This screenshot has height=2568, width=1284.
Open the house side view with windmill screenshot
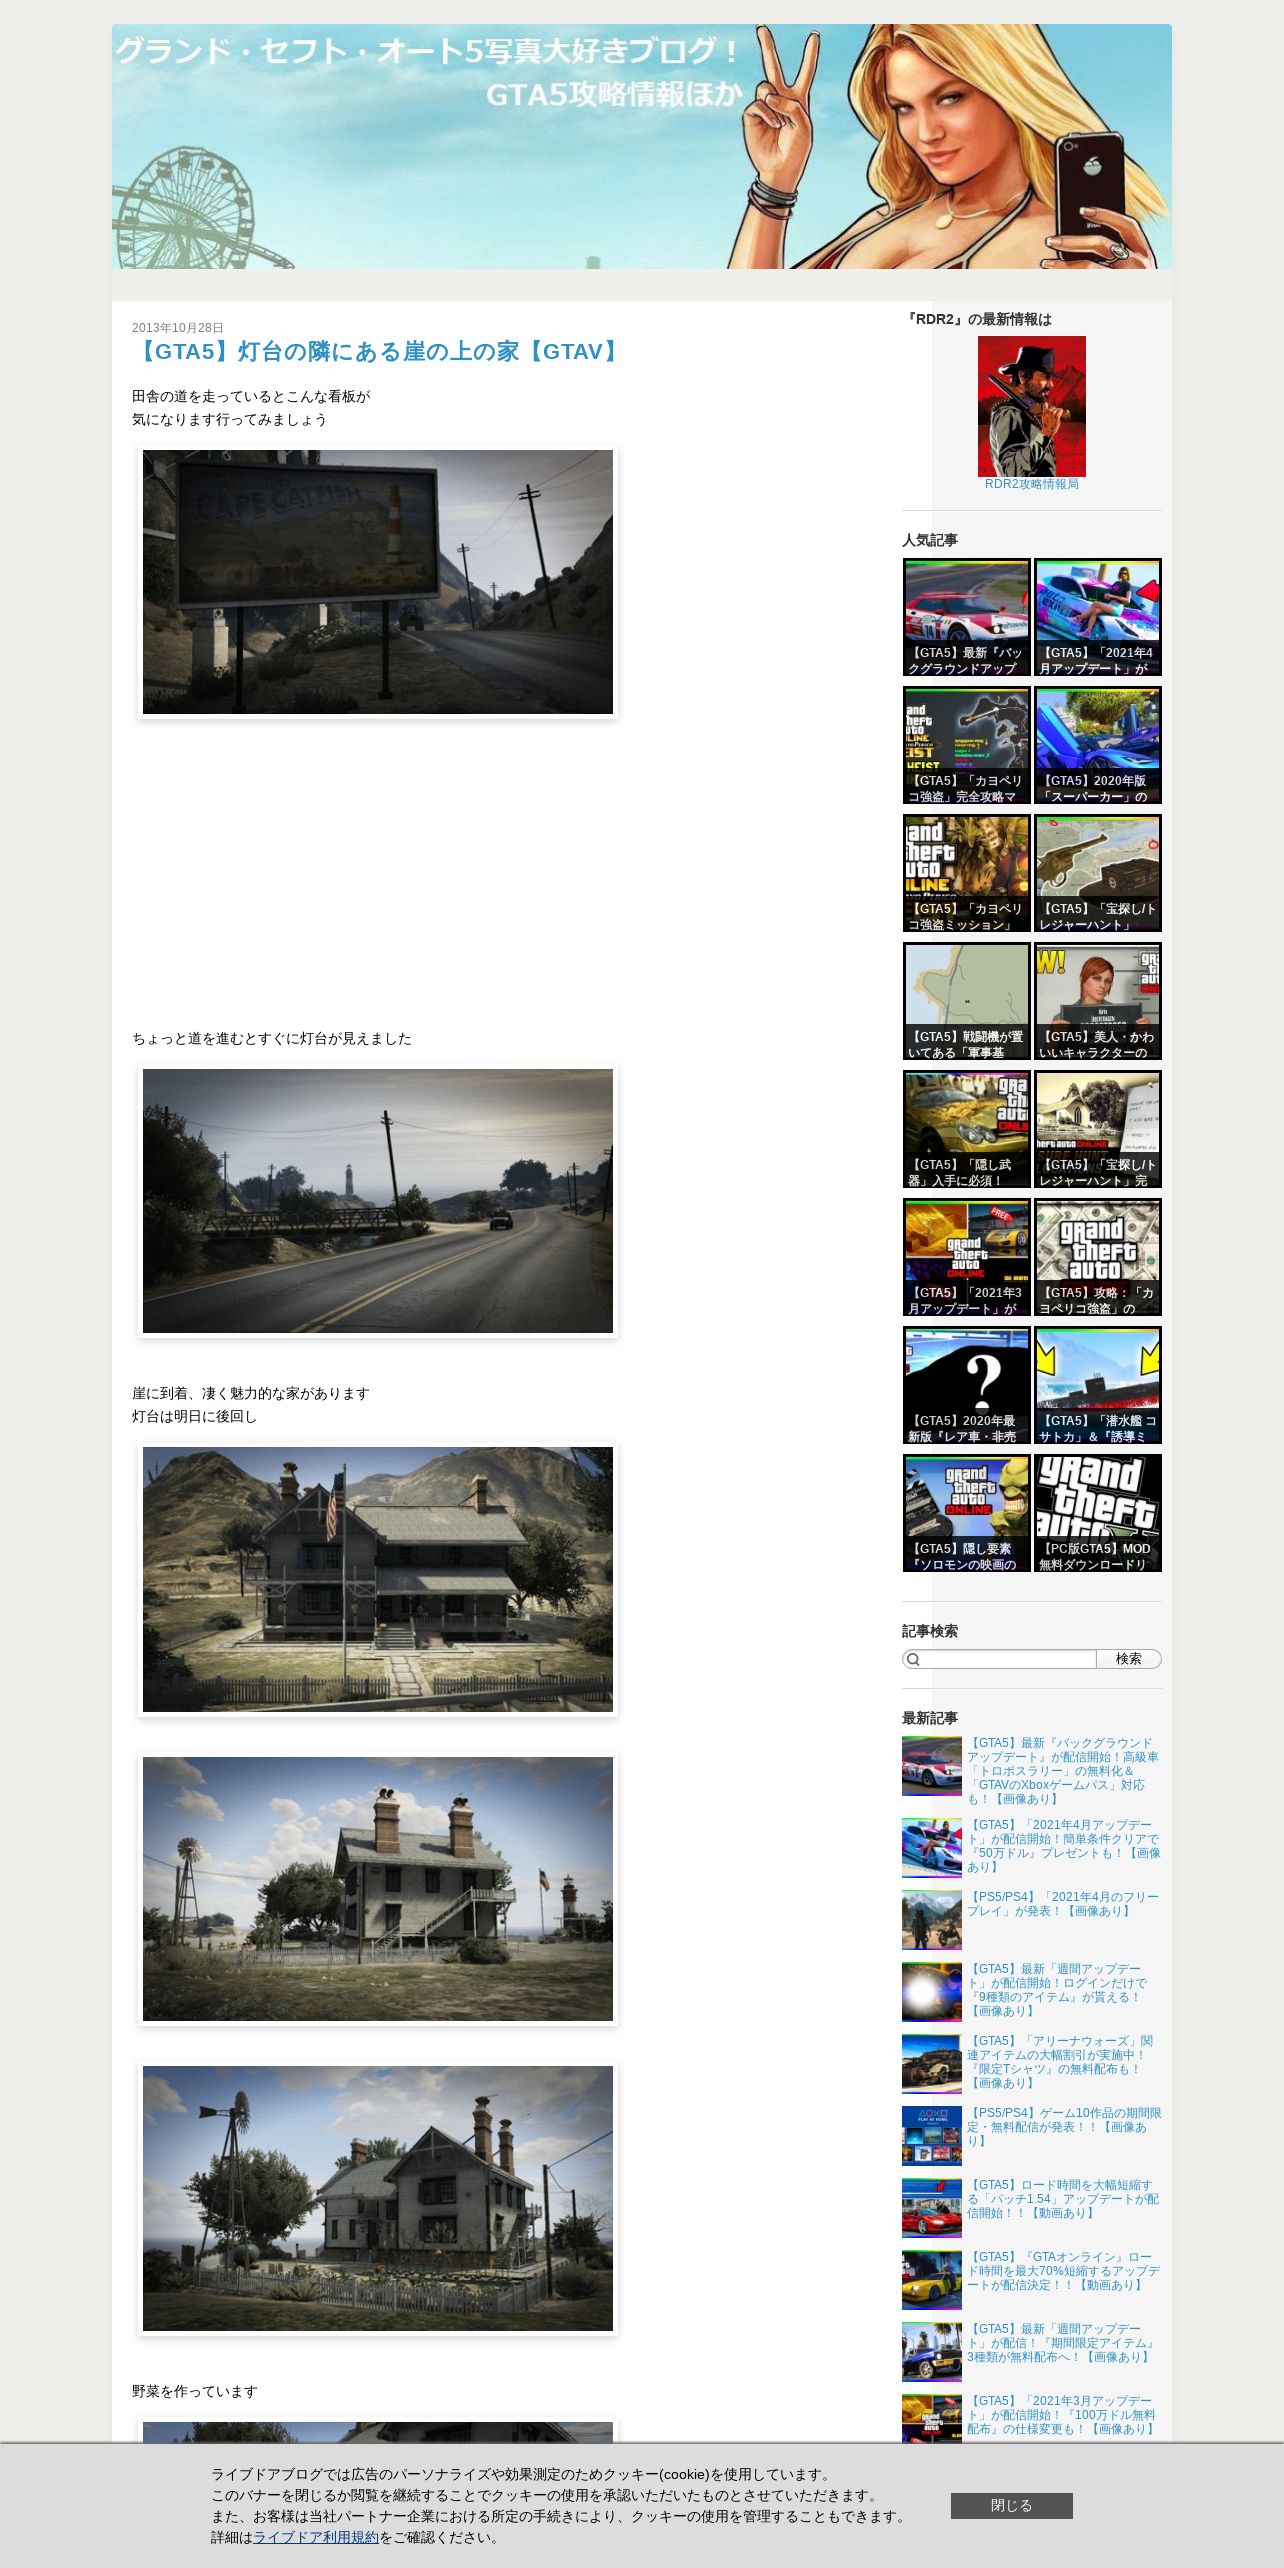[x=378, y=1889]
